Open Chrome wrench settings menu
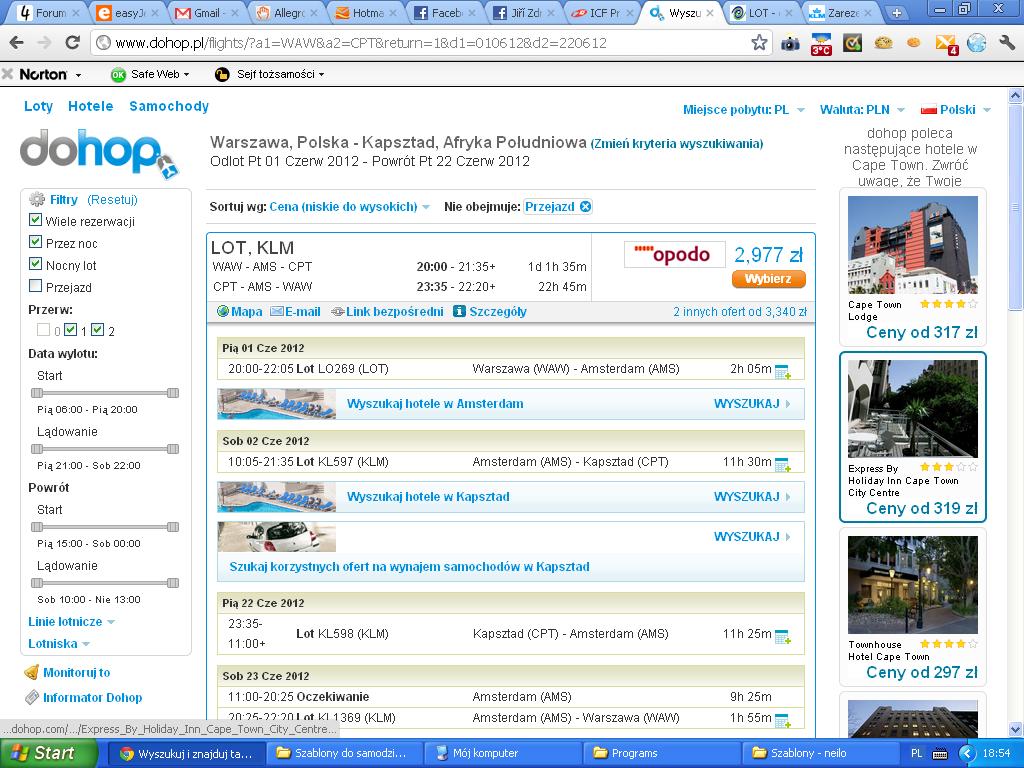Viewport: 1024px width, 768px height. 1006,43
